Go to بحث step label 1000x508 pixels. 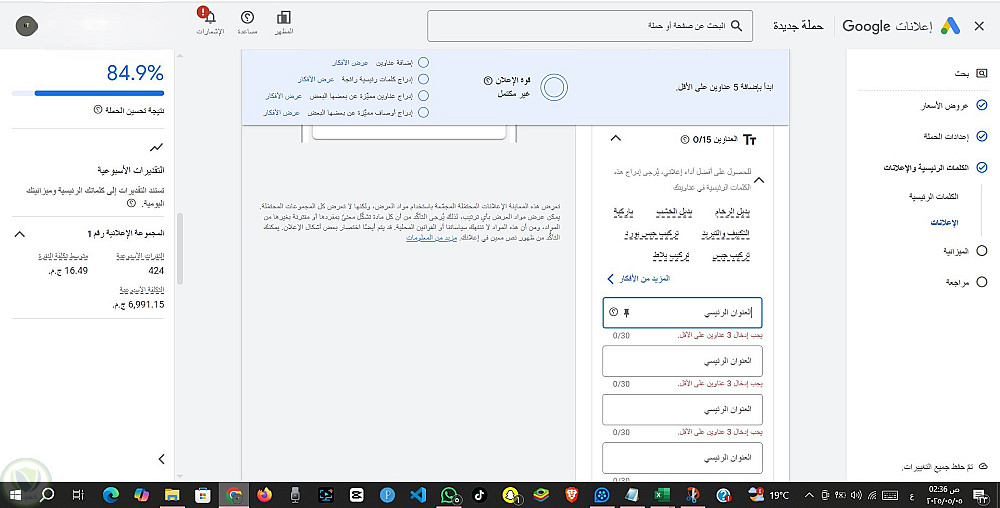(x=962, y=74)
